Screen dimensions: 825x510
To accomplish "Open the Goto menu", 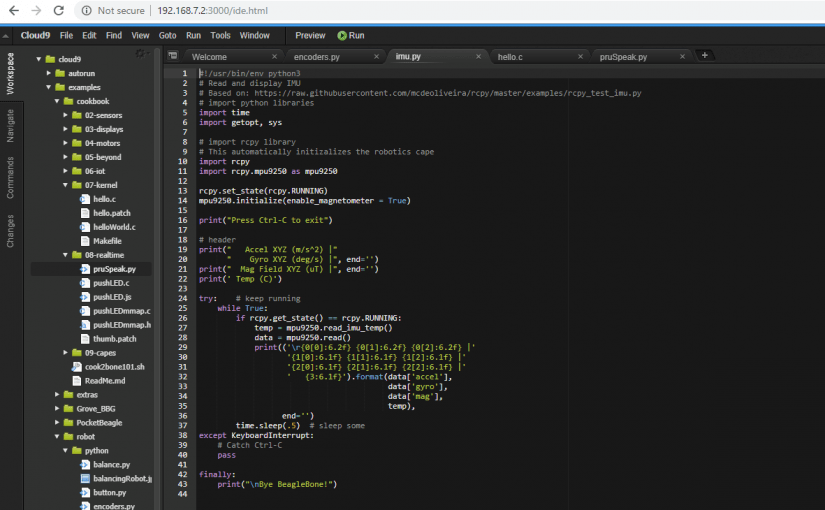I will click(167, 35).
